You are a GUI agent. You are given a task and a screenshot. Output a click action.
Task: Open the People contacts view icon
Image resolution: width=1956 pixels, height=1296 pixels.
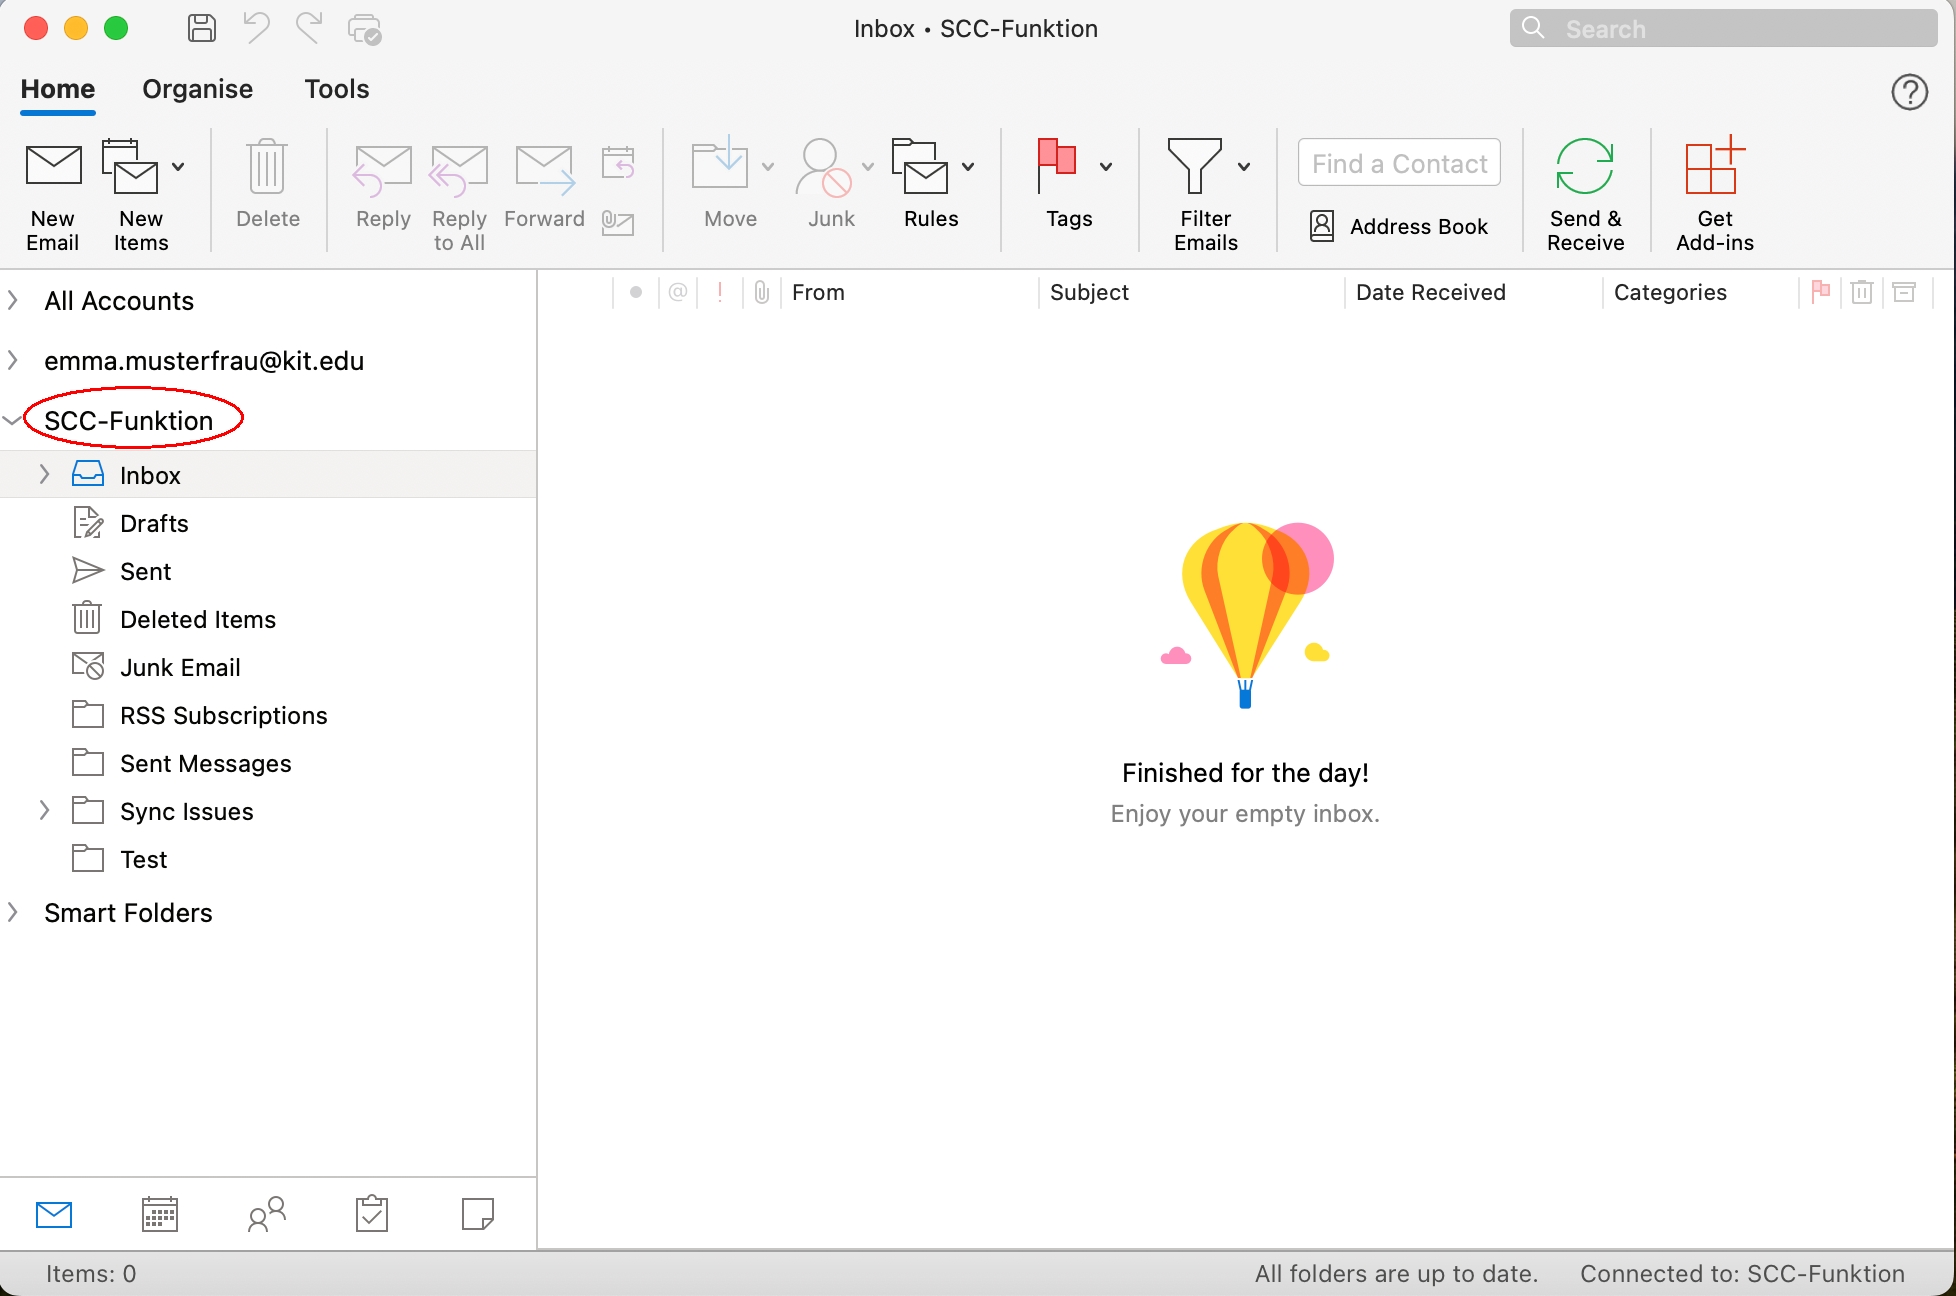click(x=266, y=1214)
